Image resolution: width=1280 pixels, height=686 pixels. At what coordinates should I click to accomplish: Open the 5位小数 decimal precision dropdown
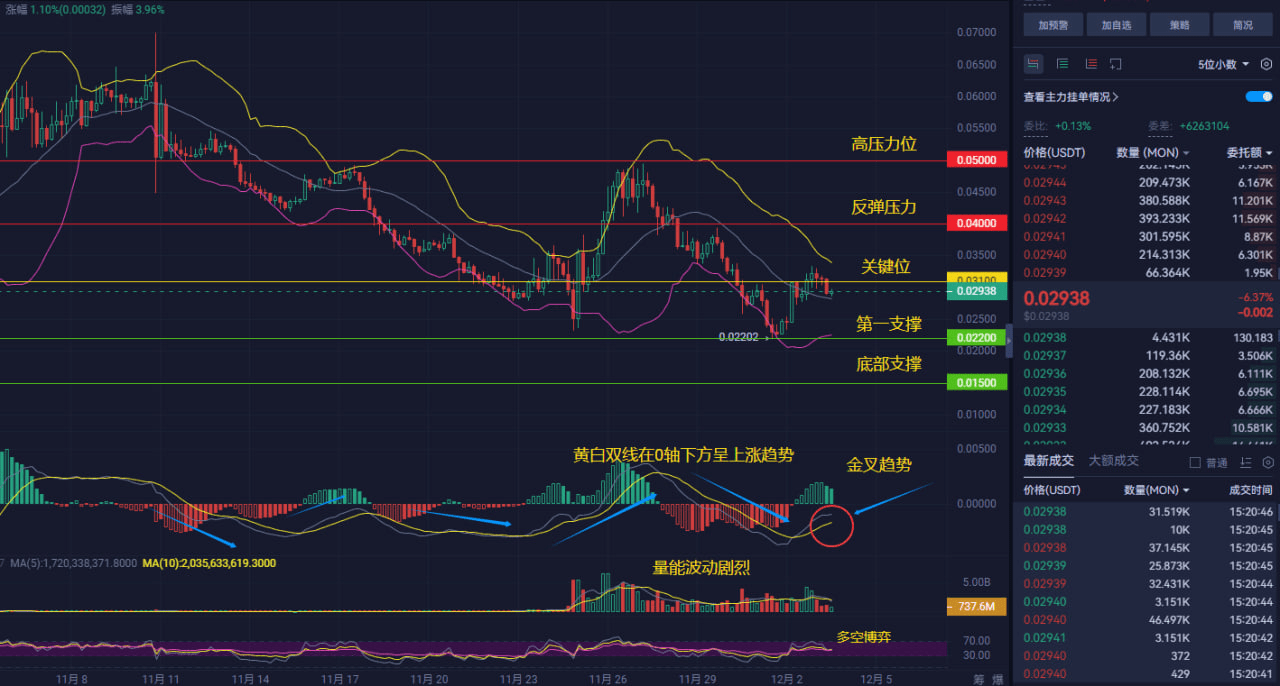point(1224,64)
